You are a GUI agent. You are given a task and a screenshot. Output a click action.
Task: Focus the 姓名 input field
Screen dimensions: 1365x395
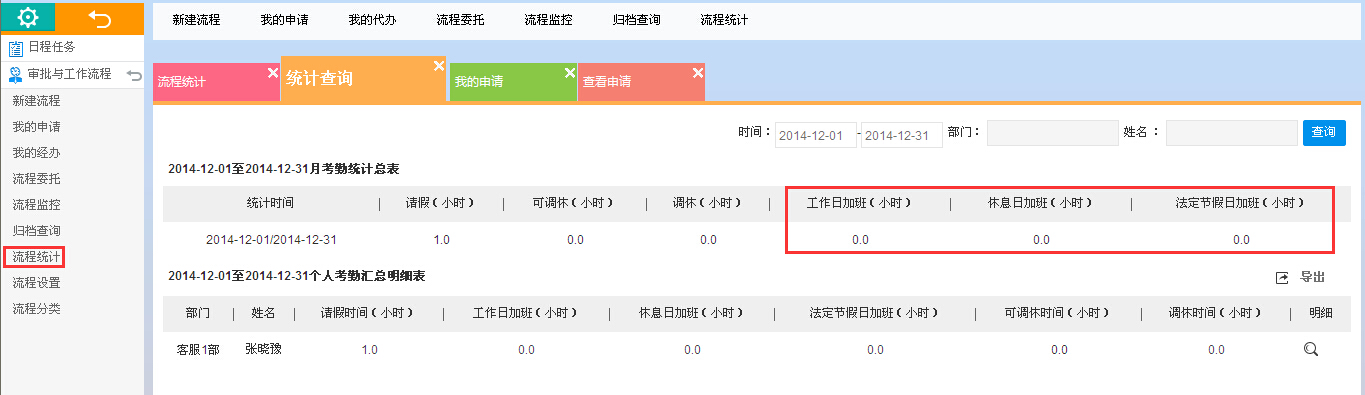[x=1231, y=134]
